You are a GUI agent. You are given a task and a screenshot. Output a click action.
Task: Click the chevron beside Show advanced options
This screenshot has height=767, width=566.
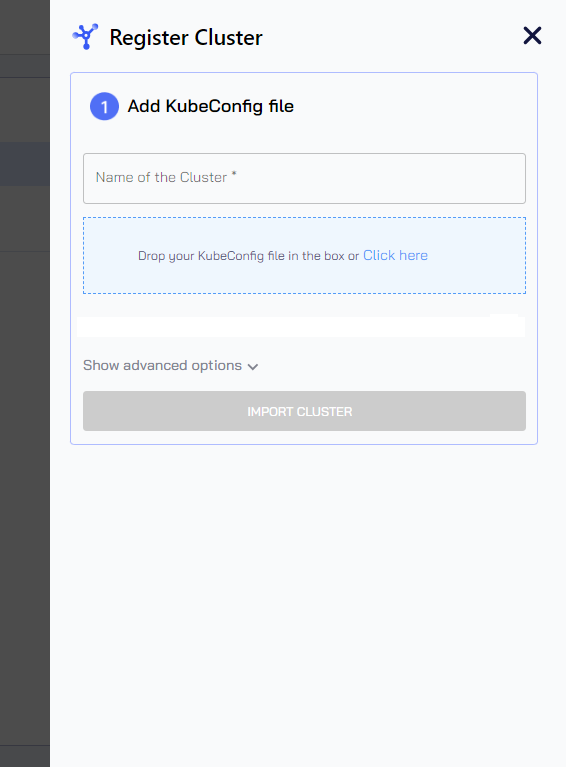point(253,367)
